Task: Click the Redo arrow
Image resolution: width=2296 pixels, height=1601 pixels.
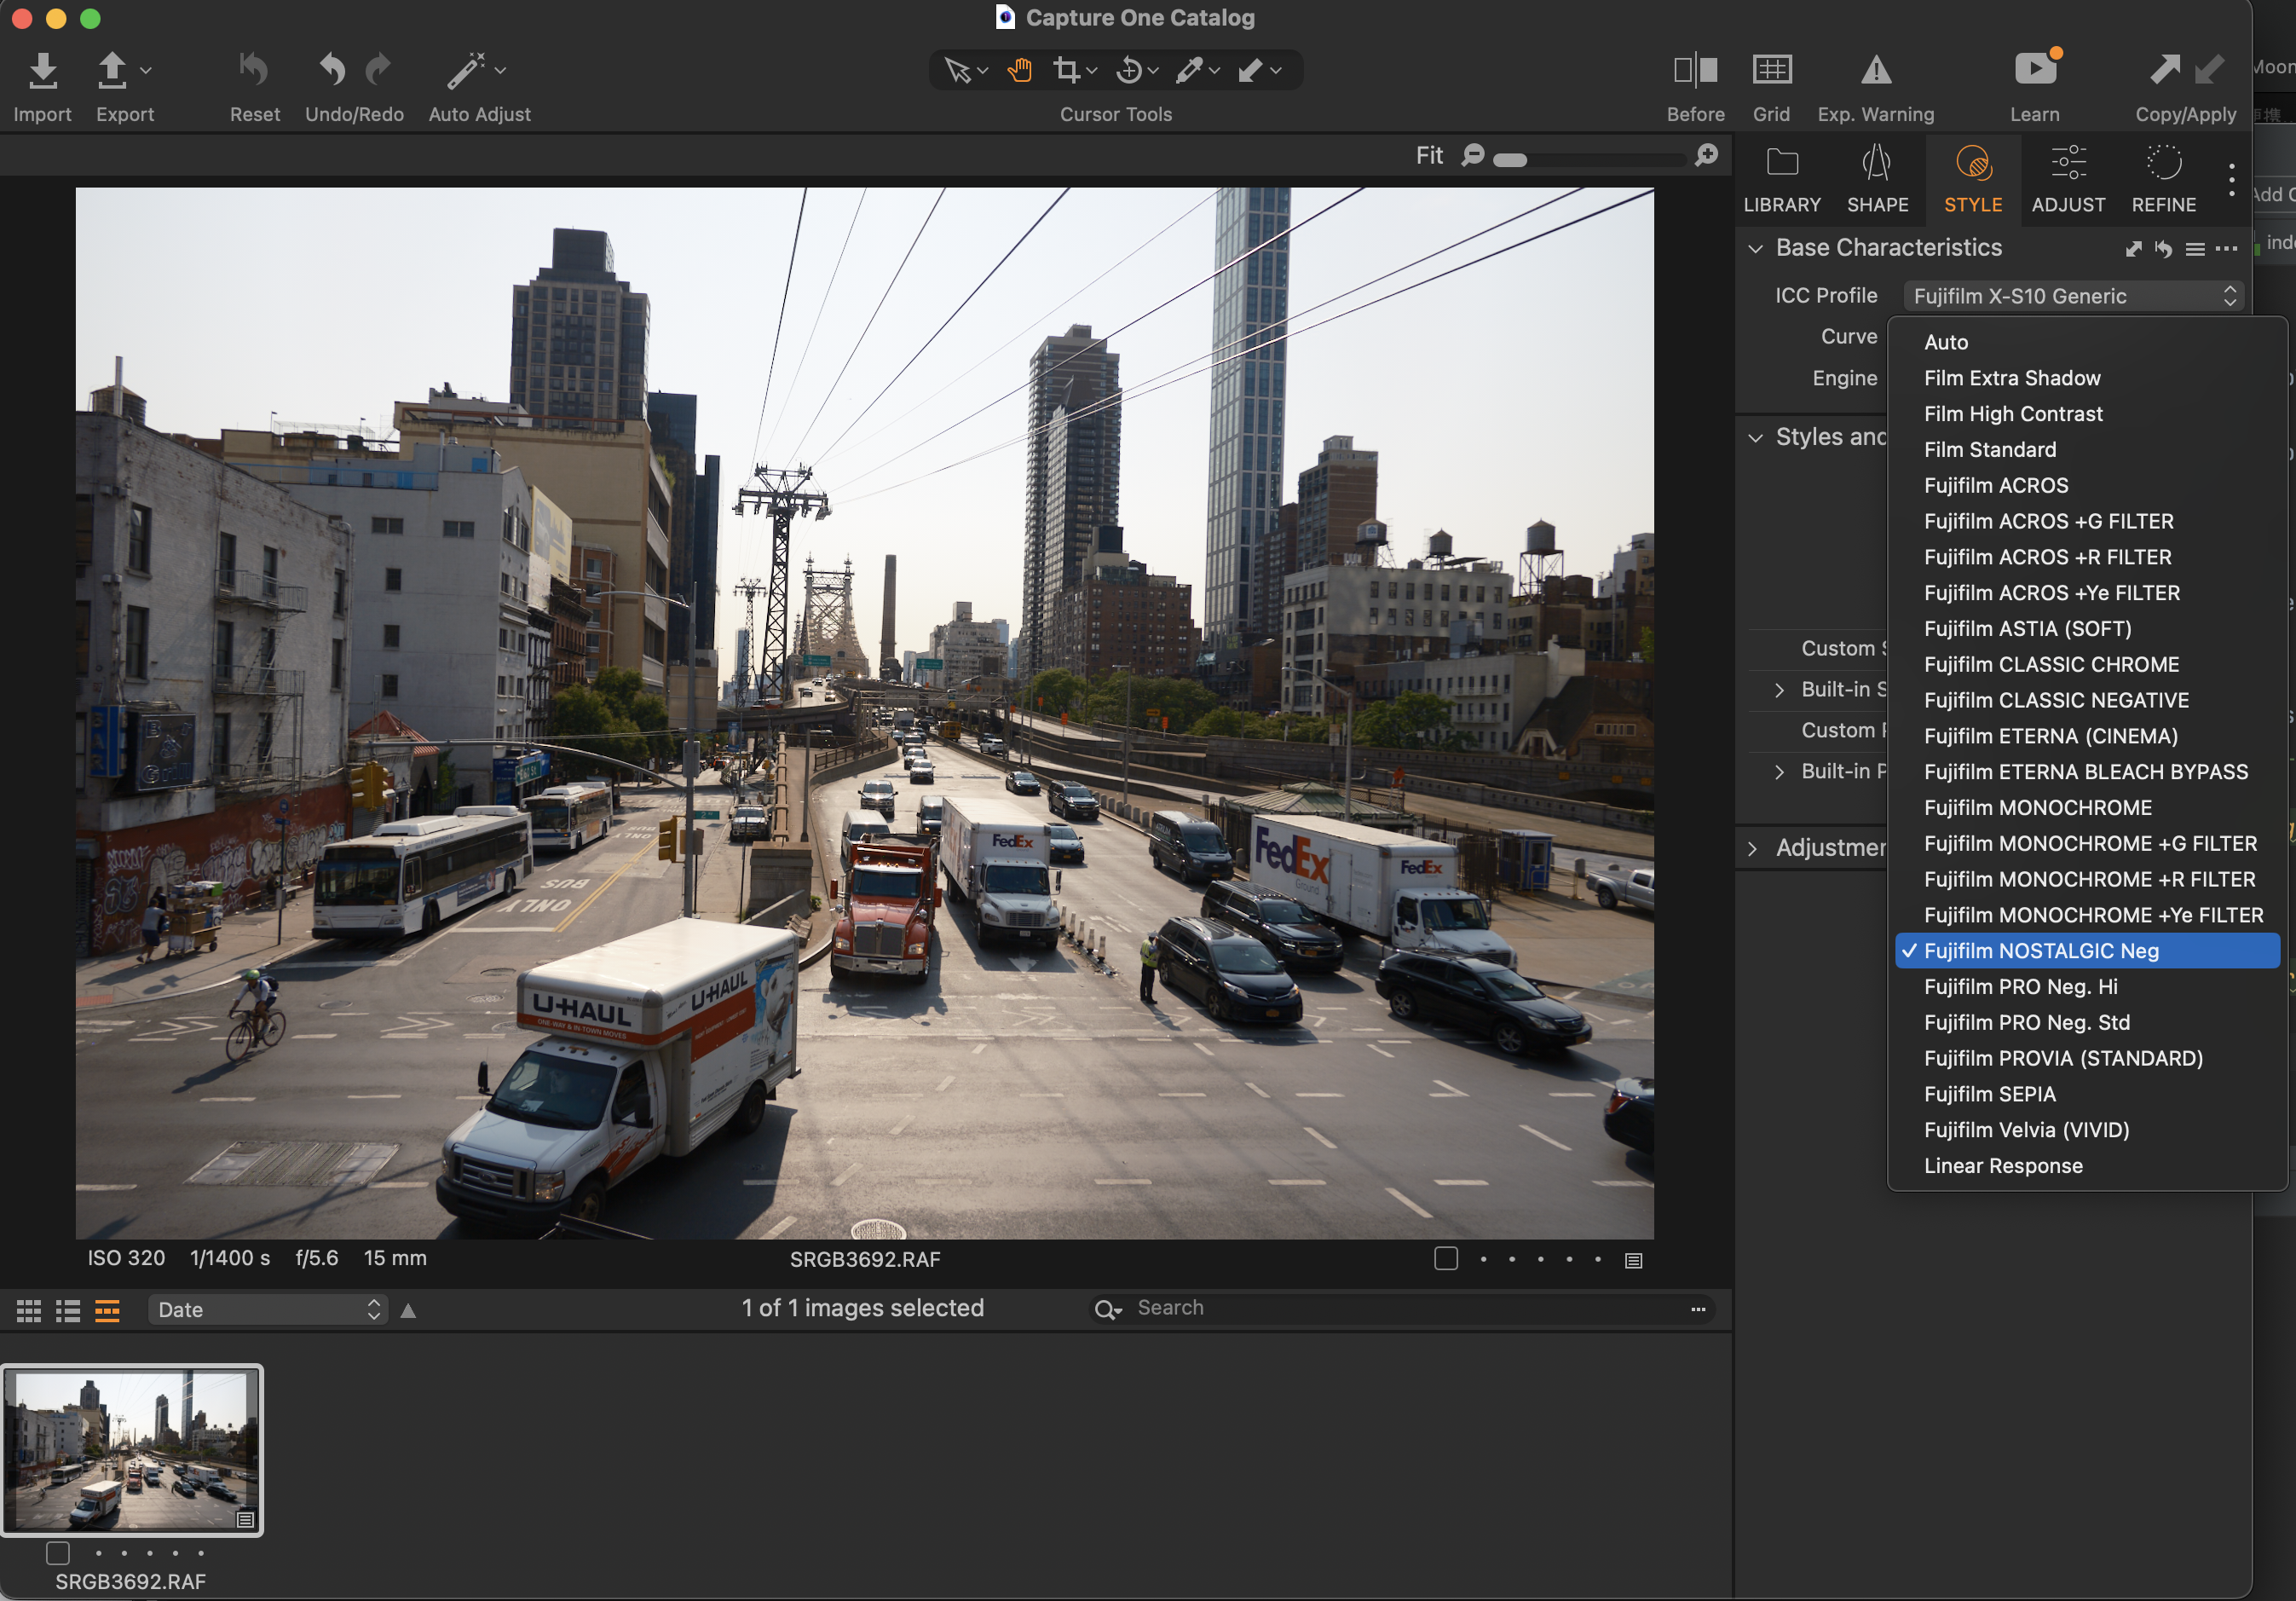Action: point(378,70)
